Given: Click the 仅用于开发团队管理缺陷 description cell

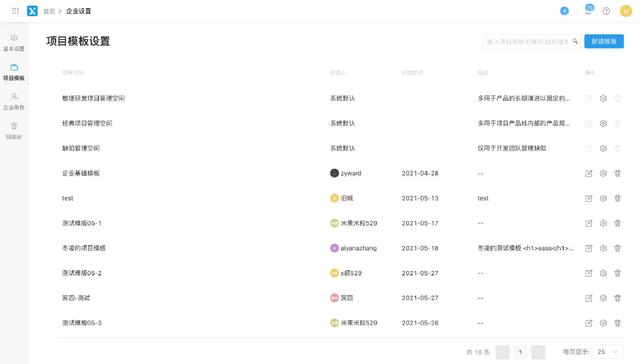Looking at the screenshot, I should pyautogui.click(x=512, y=148).
